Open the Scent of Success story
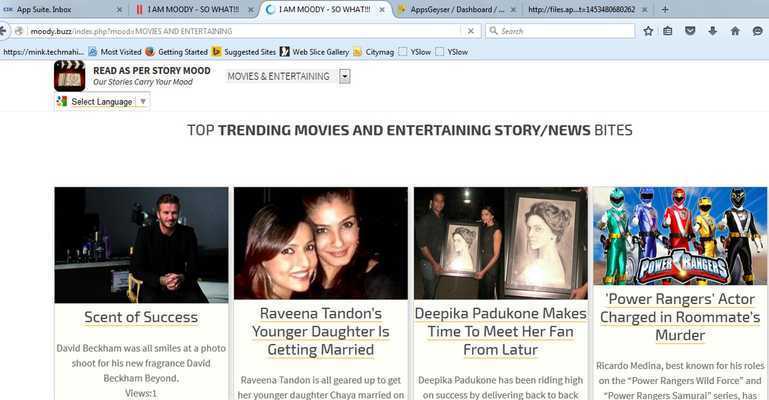This screenshot has width=769, height=400. (x=141, y=317)
